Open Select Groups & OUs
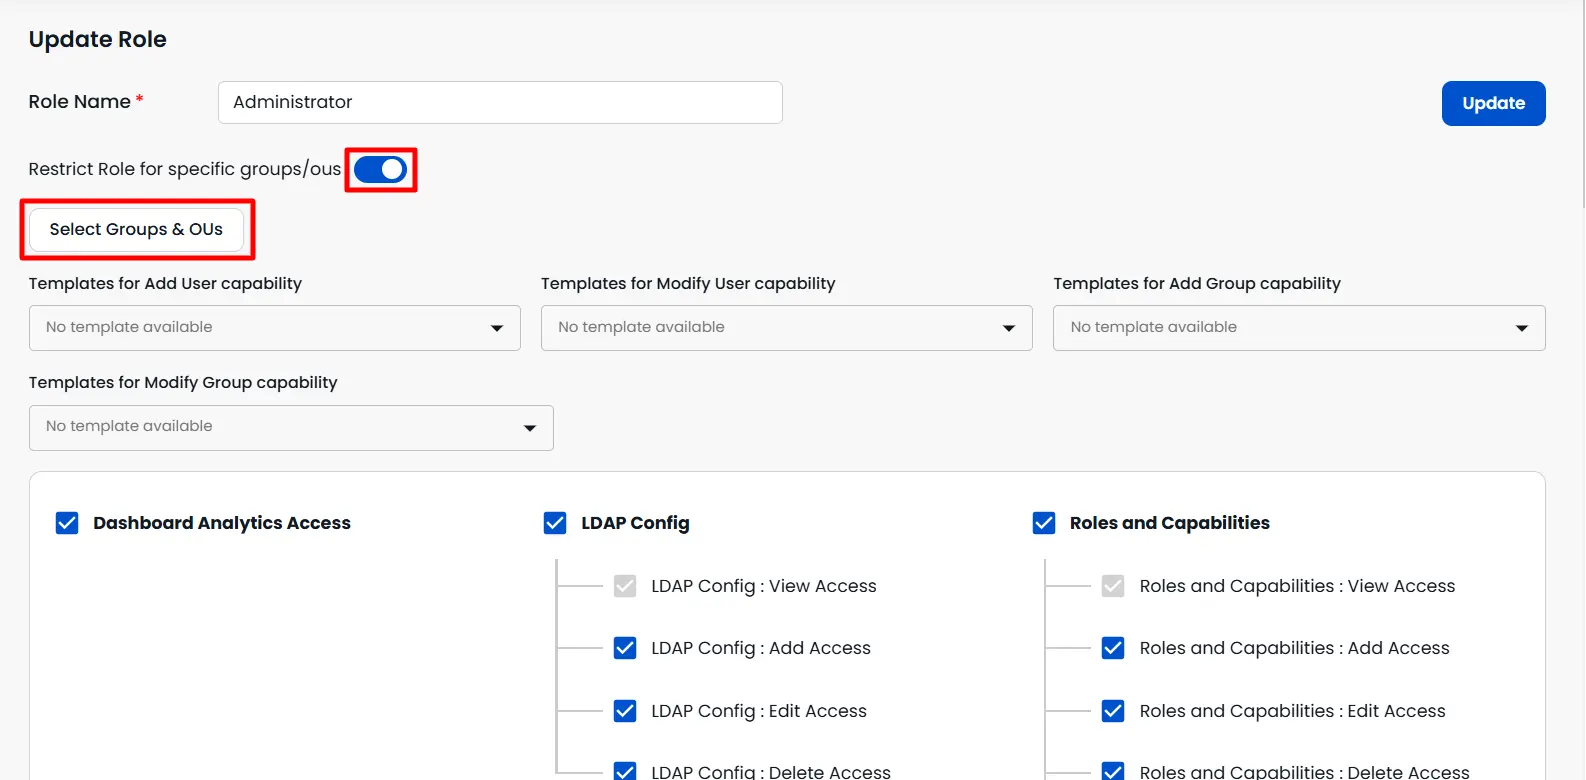This screenshot has width=1586, height=780. click(x=136, y=229)
